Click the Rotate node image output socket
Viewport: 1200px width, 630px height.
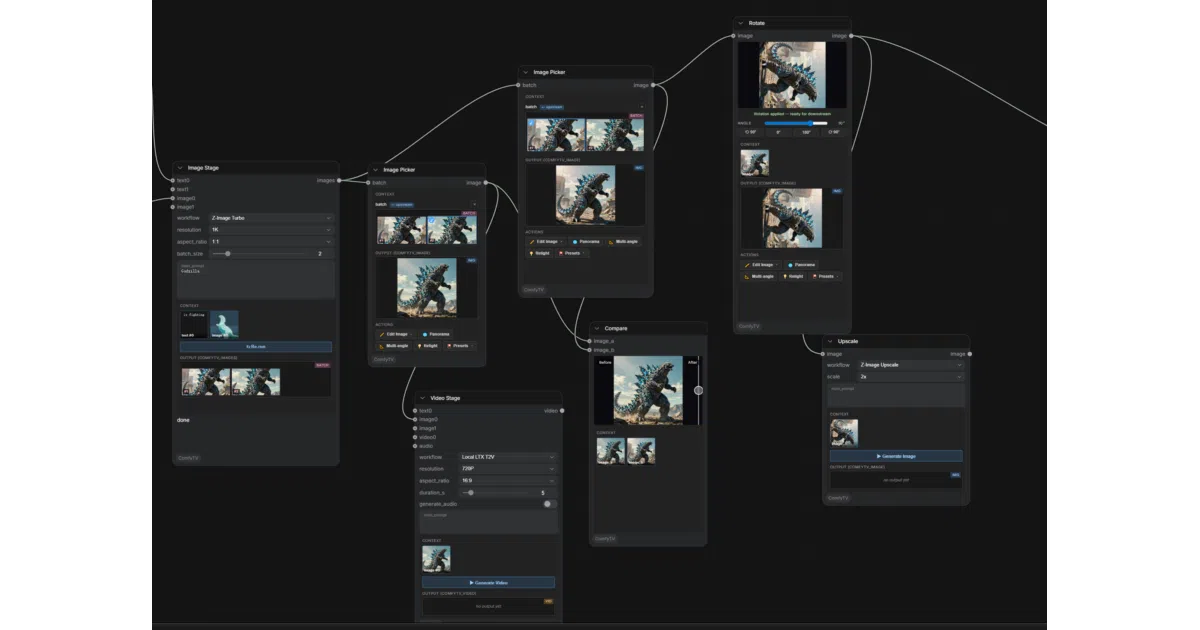click(850, 36)
